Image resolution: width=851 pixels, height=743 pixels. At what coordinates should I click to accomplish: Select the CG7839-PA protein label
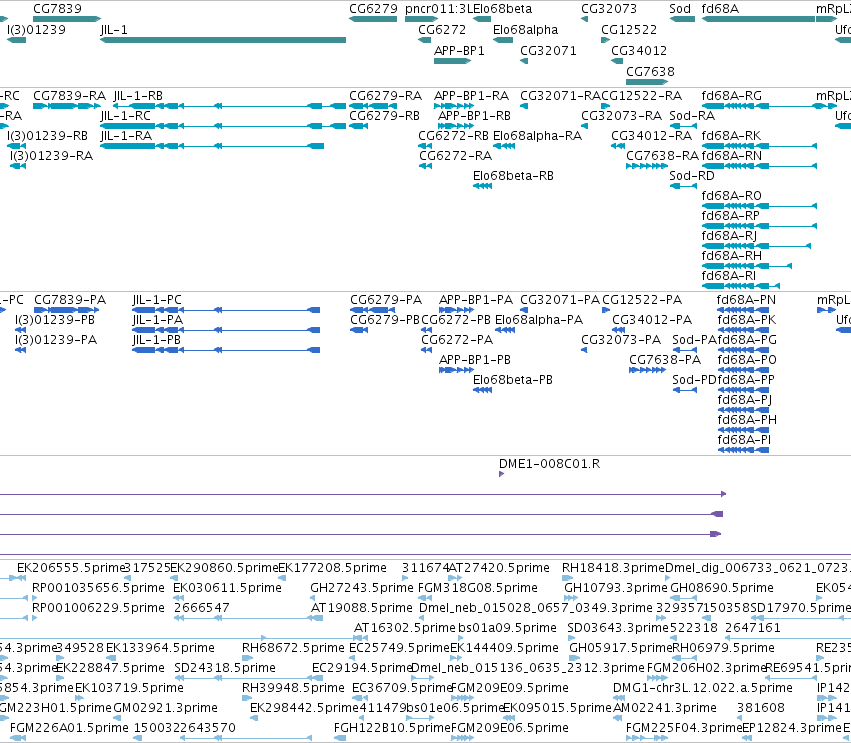(x=69, y=300)
